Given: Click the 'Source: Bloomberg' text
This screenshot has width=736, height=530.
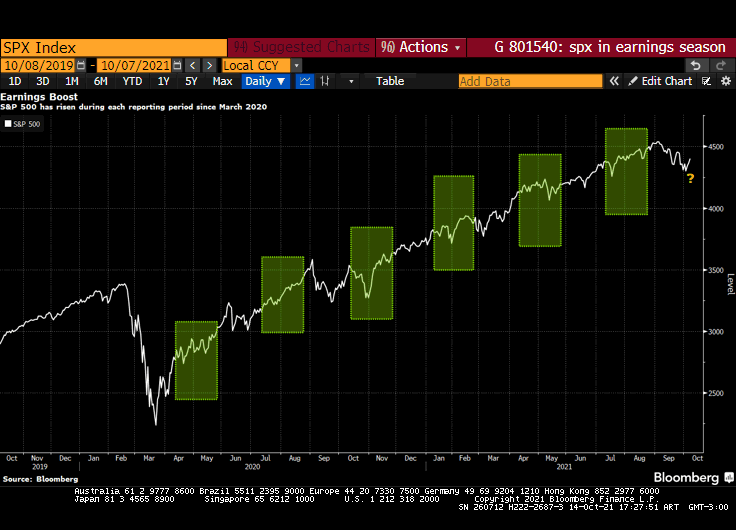Looking at the screenshot, I should pyautogui.click(x=40, y=479).
